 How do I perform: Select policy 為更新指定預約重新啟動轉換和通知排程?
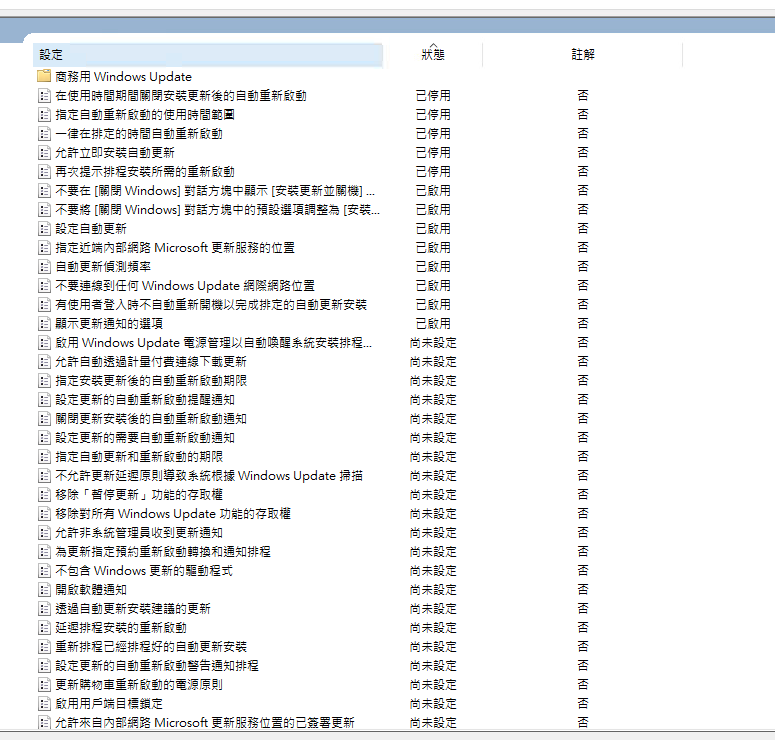click(163, 552)
